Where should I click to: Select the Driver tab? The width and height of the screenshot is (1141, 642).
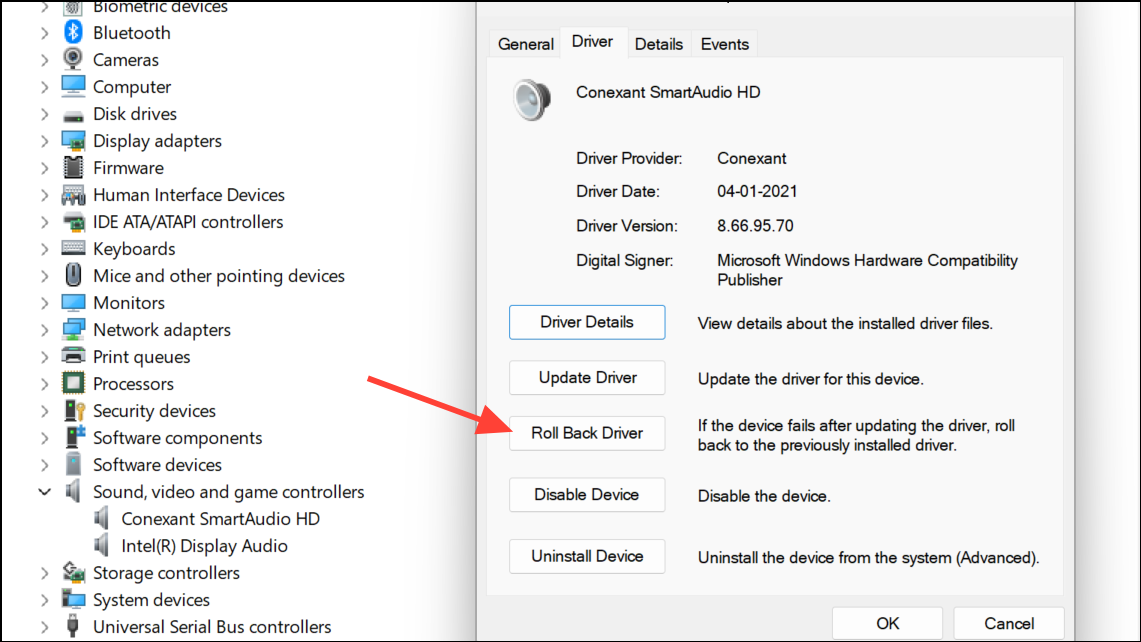(592, 41)
